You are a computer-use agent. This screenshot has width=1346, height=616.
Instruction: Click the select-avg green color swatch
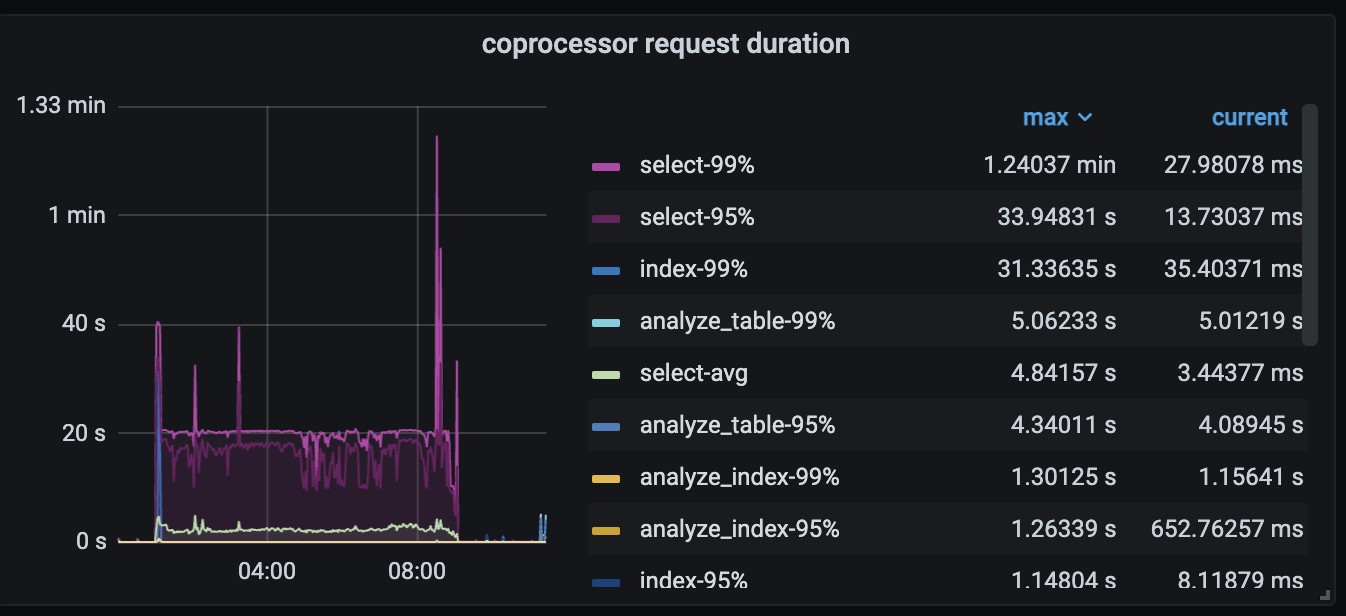point(606,374)
